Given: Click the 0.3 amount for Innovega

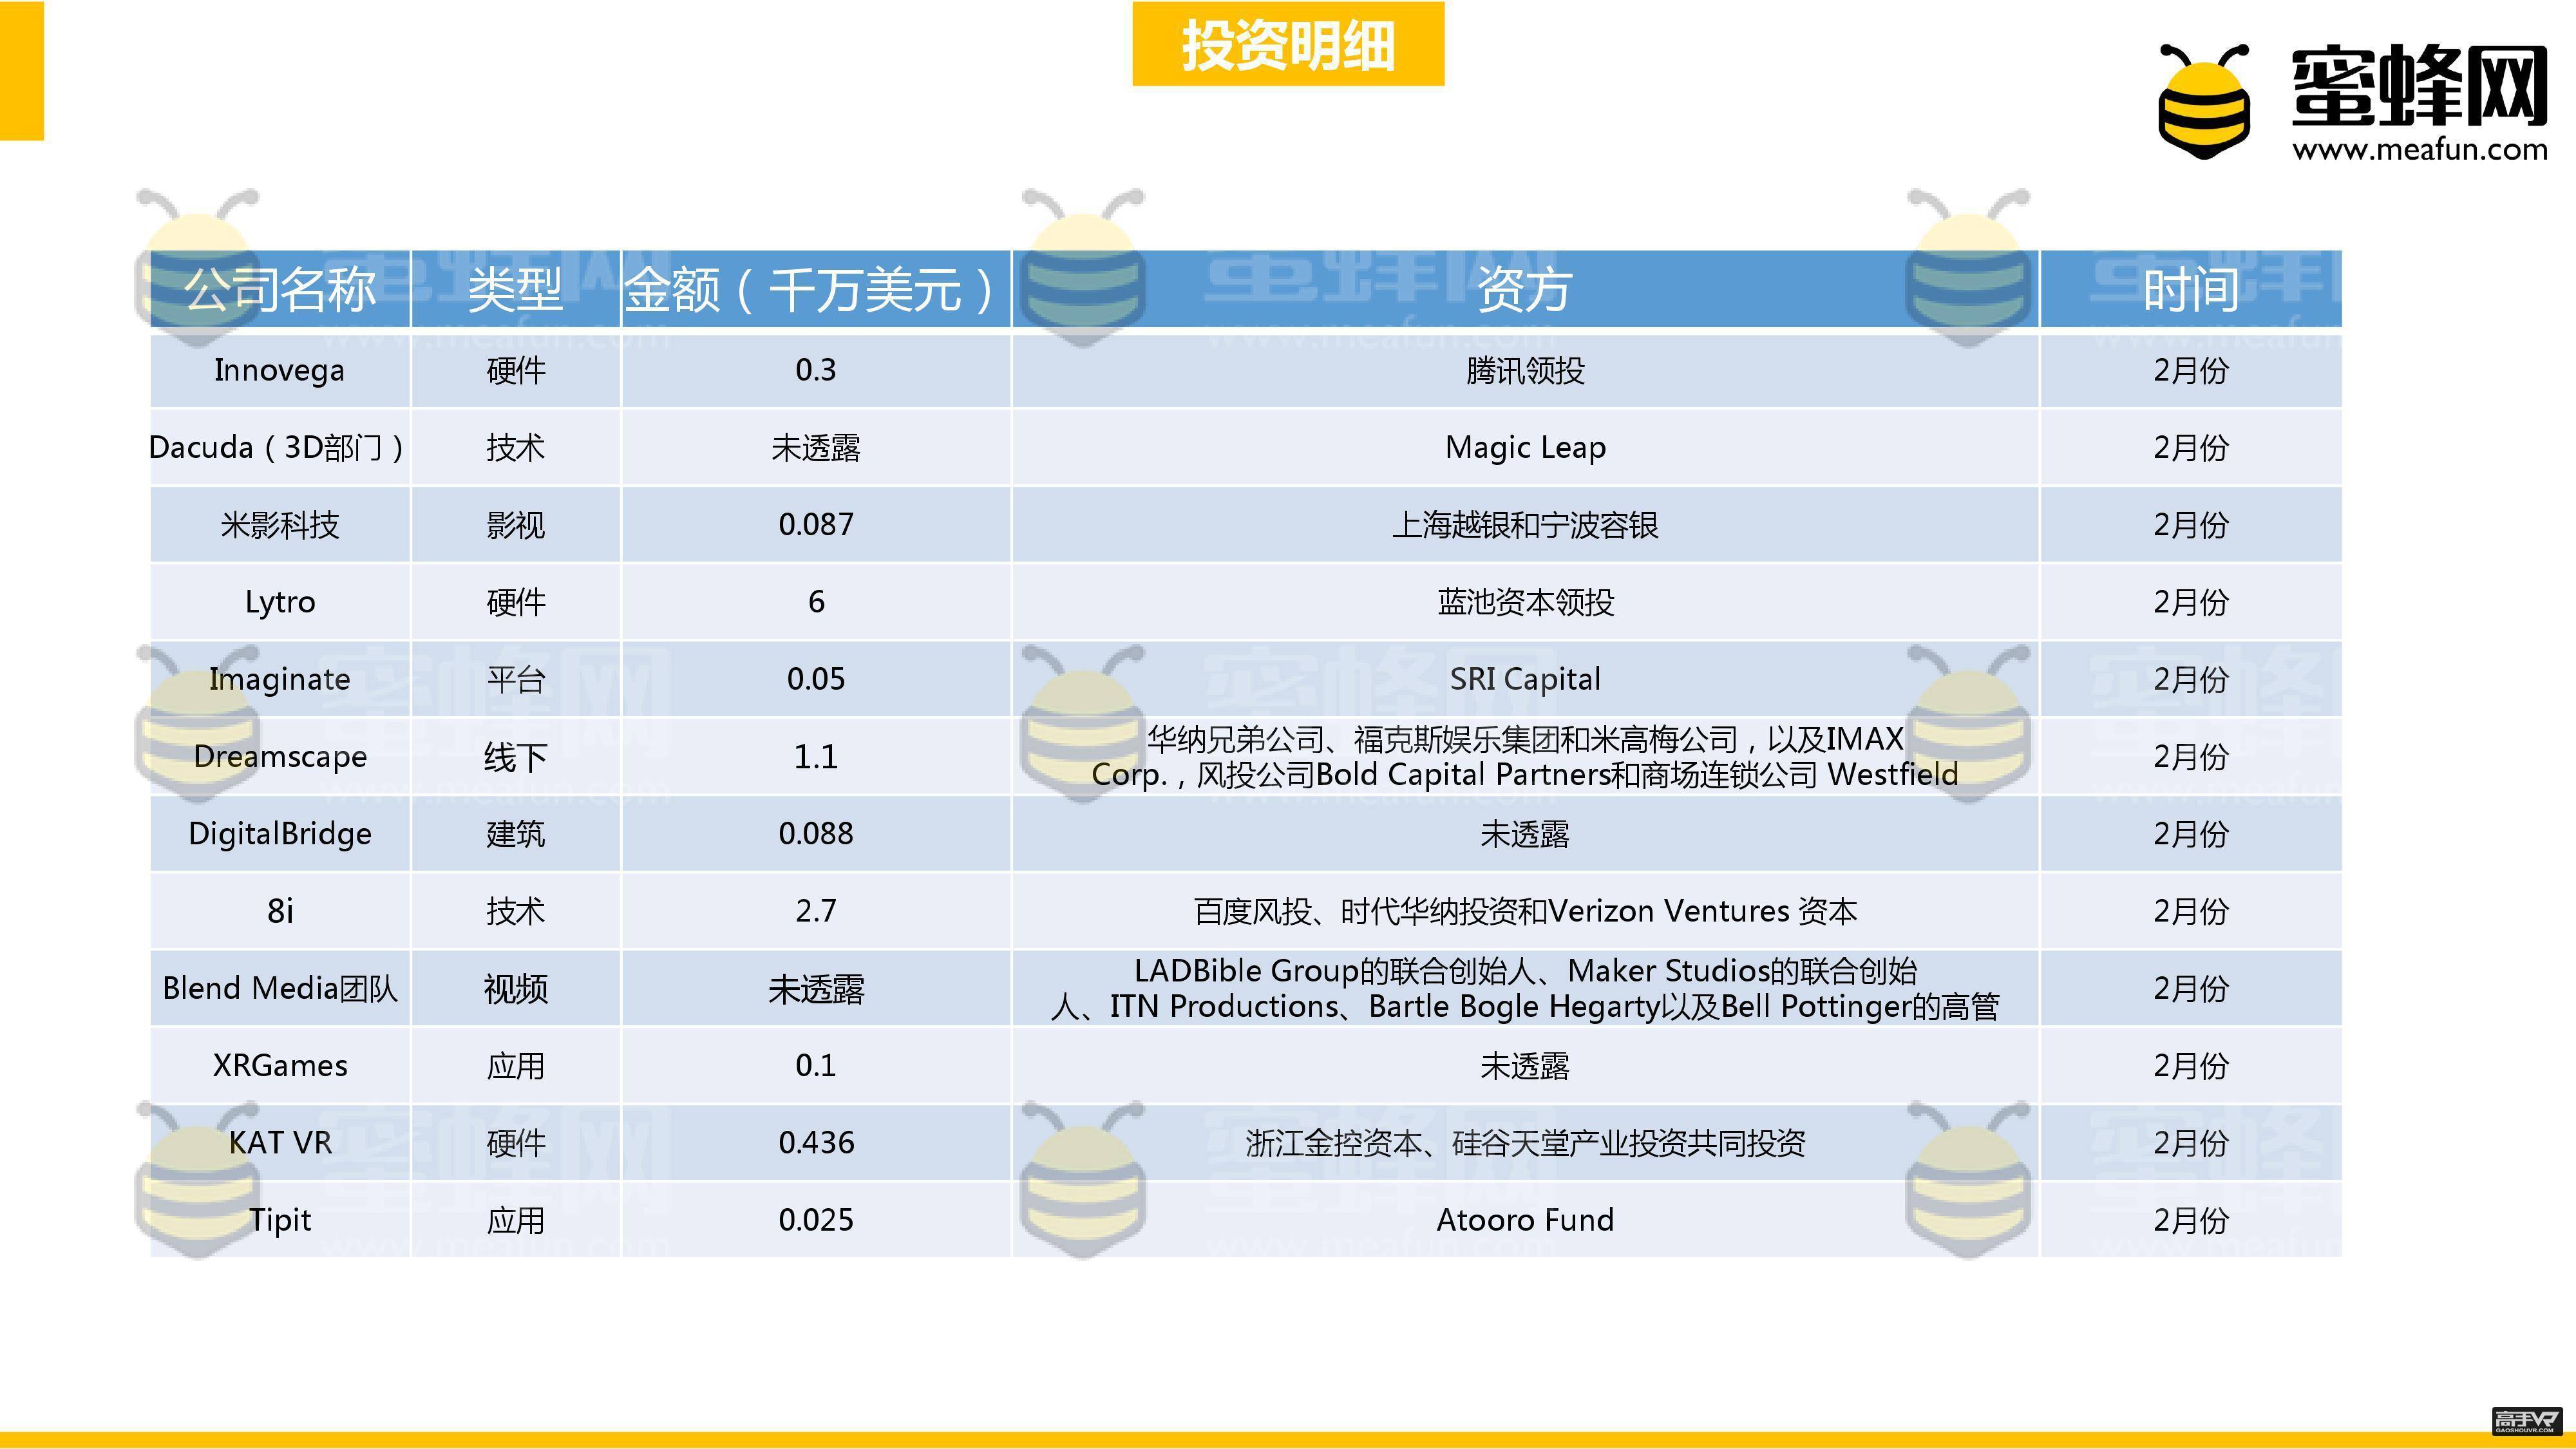Looking at the screenshot, I should coord(816,370).
